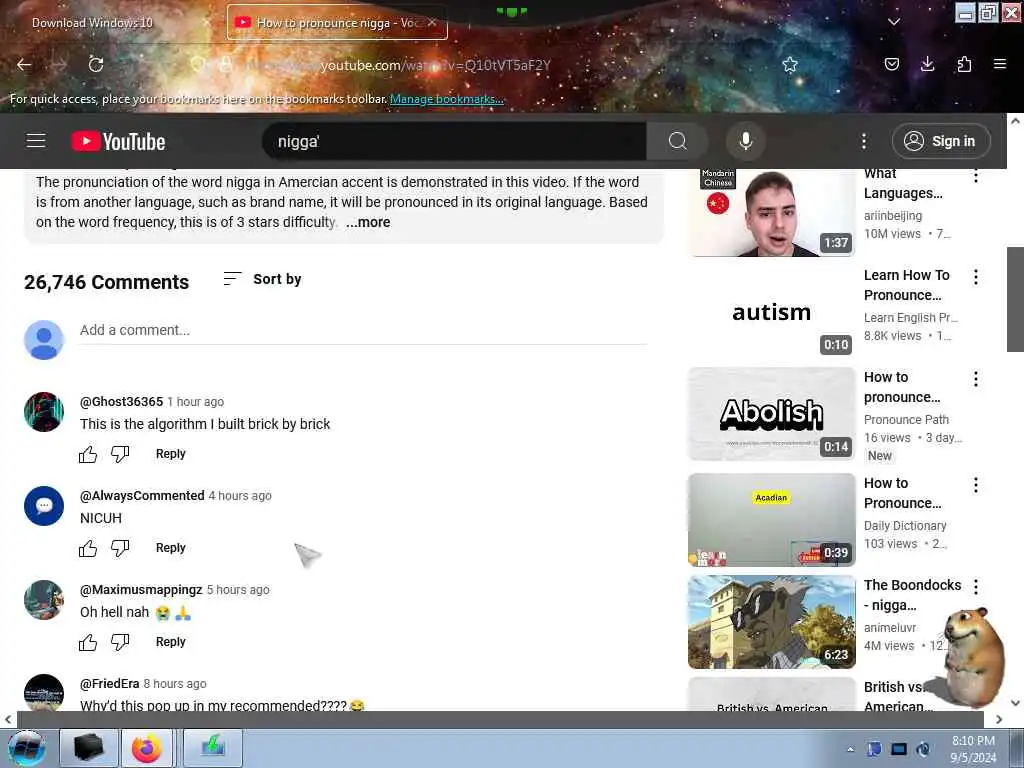Open Windows Start button

pyautogui.click(x=27, y=748)
